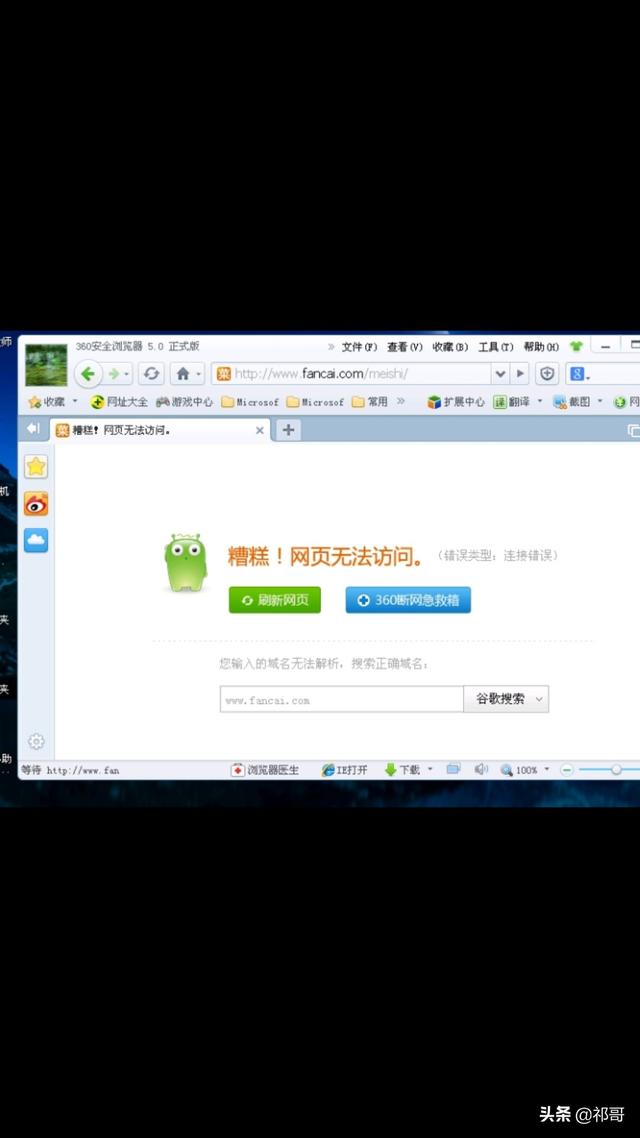
Task: Open the 查看(V) menu
Action: coord(404,347)
